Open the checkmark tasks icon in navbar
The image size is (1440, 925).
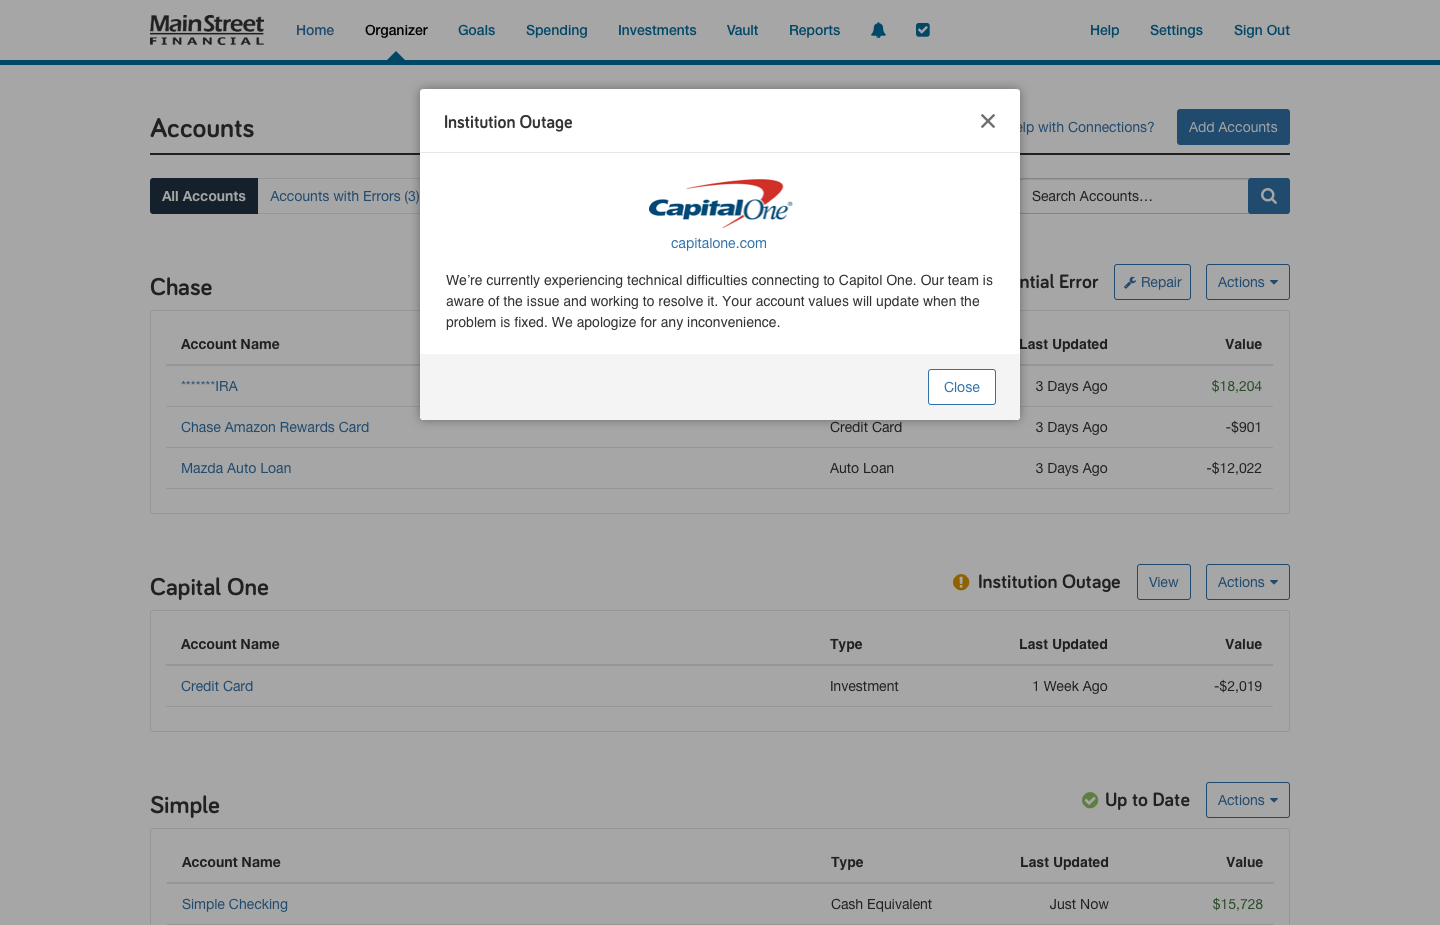click(x=923, y=30)
